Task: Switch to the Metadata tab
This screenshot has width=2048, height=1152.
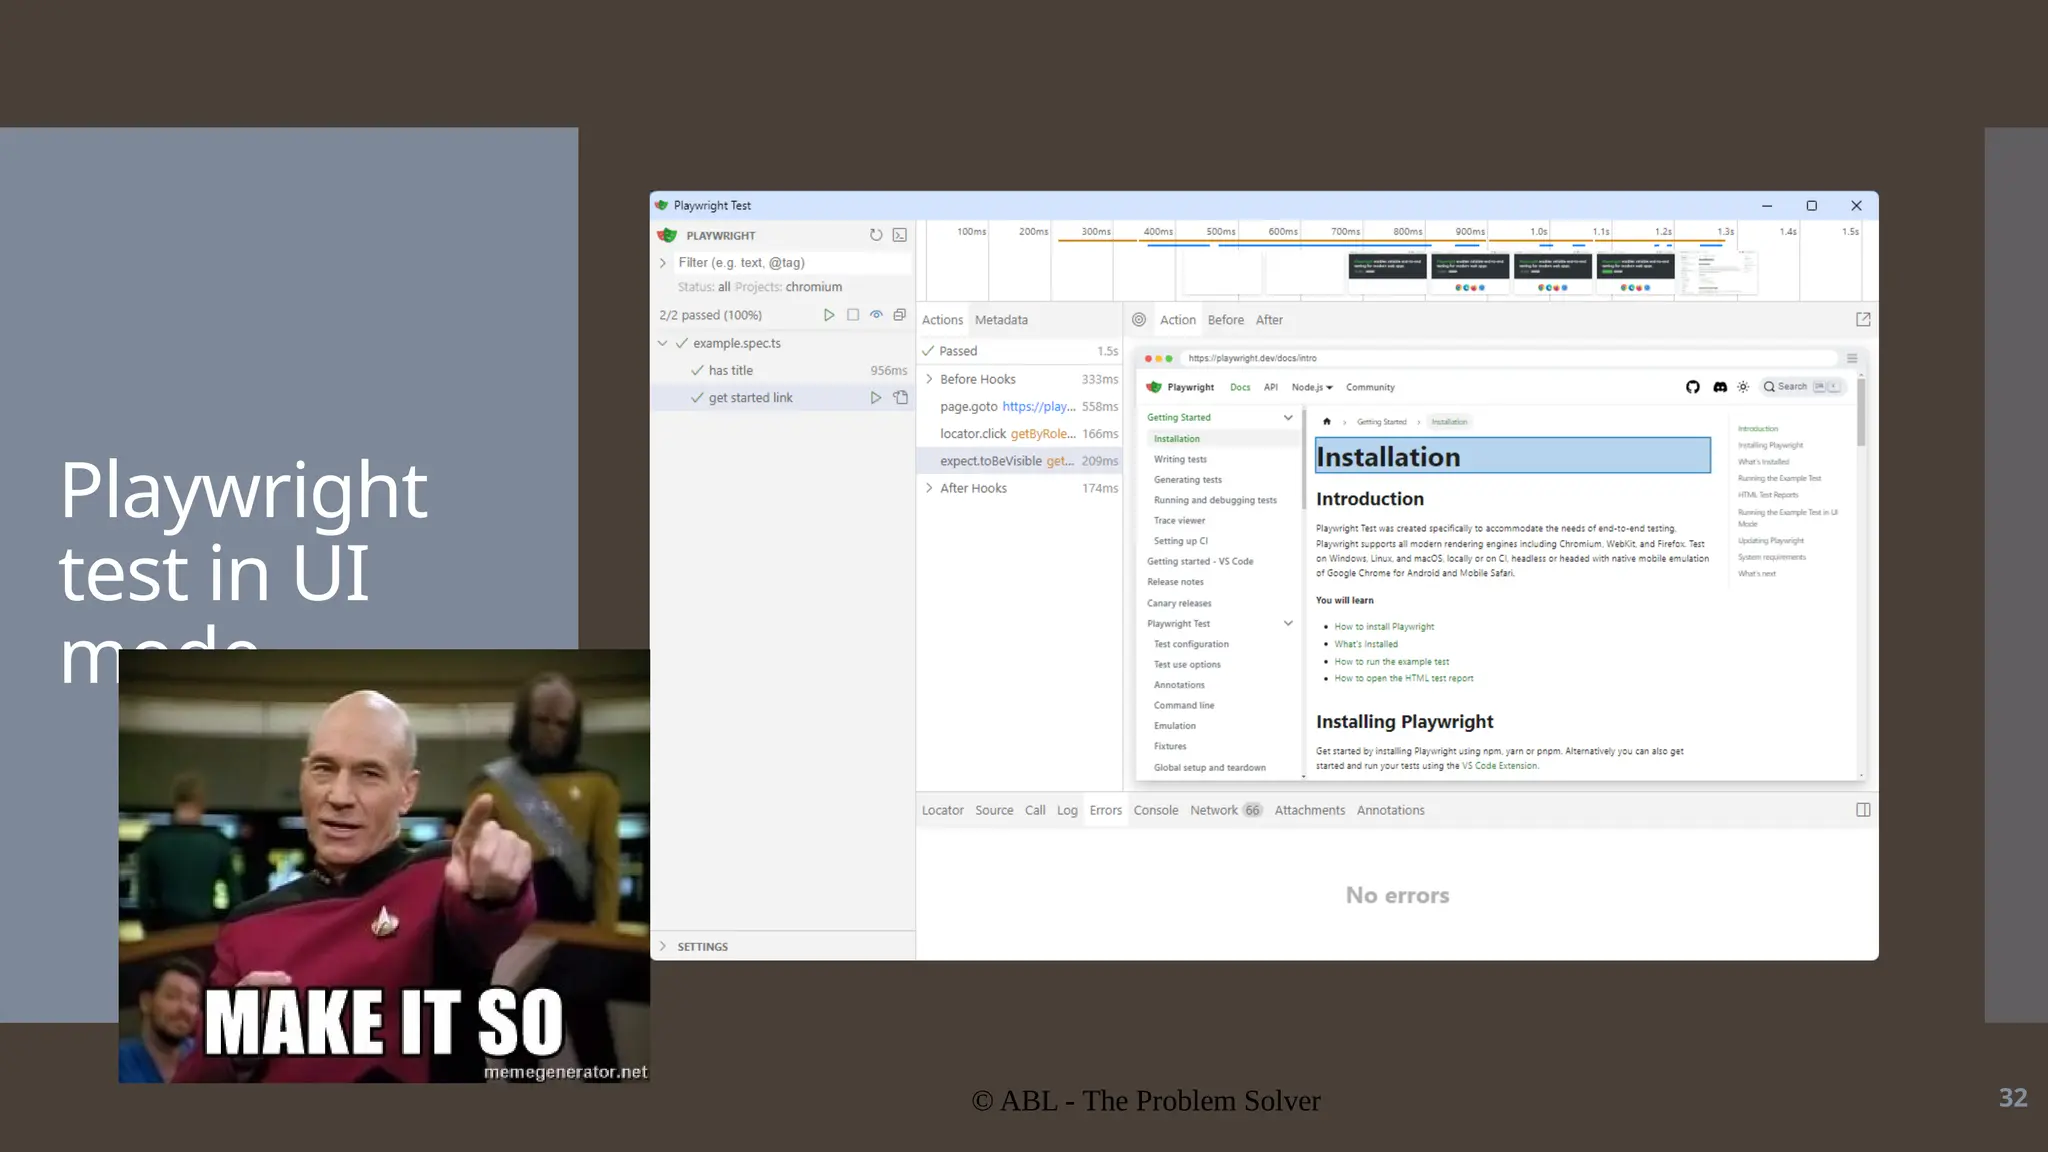Action: [x=1001, y=320]
